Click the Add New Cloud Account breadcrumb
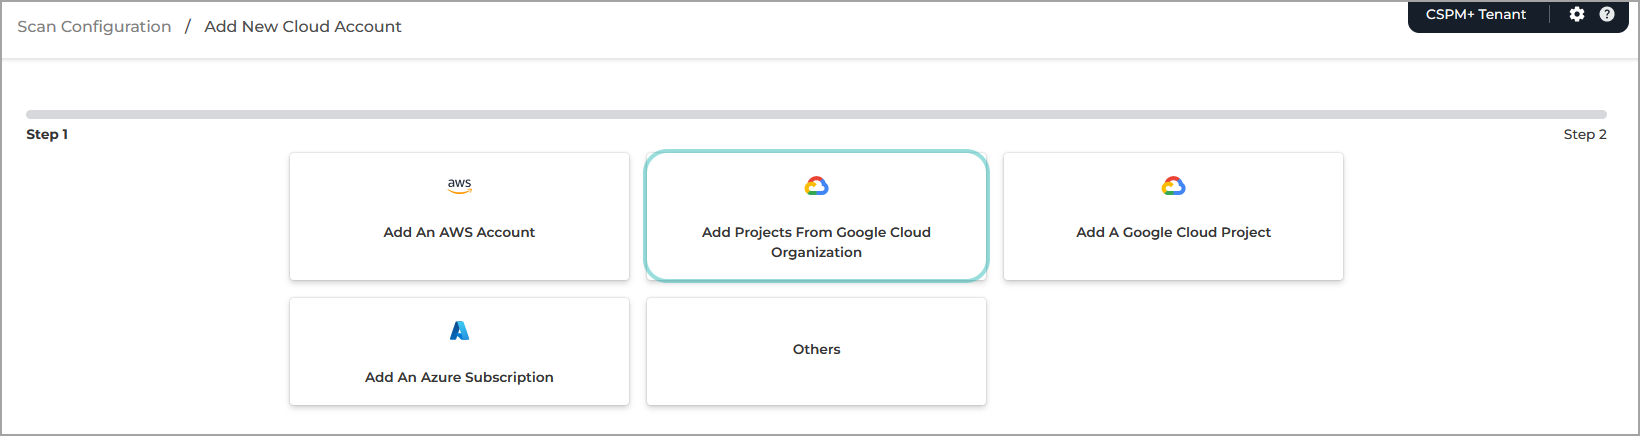This screenshot has width=1640, height=436. pyautogui.click(x=303, y=26)
